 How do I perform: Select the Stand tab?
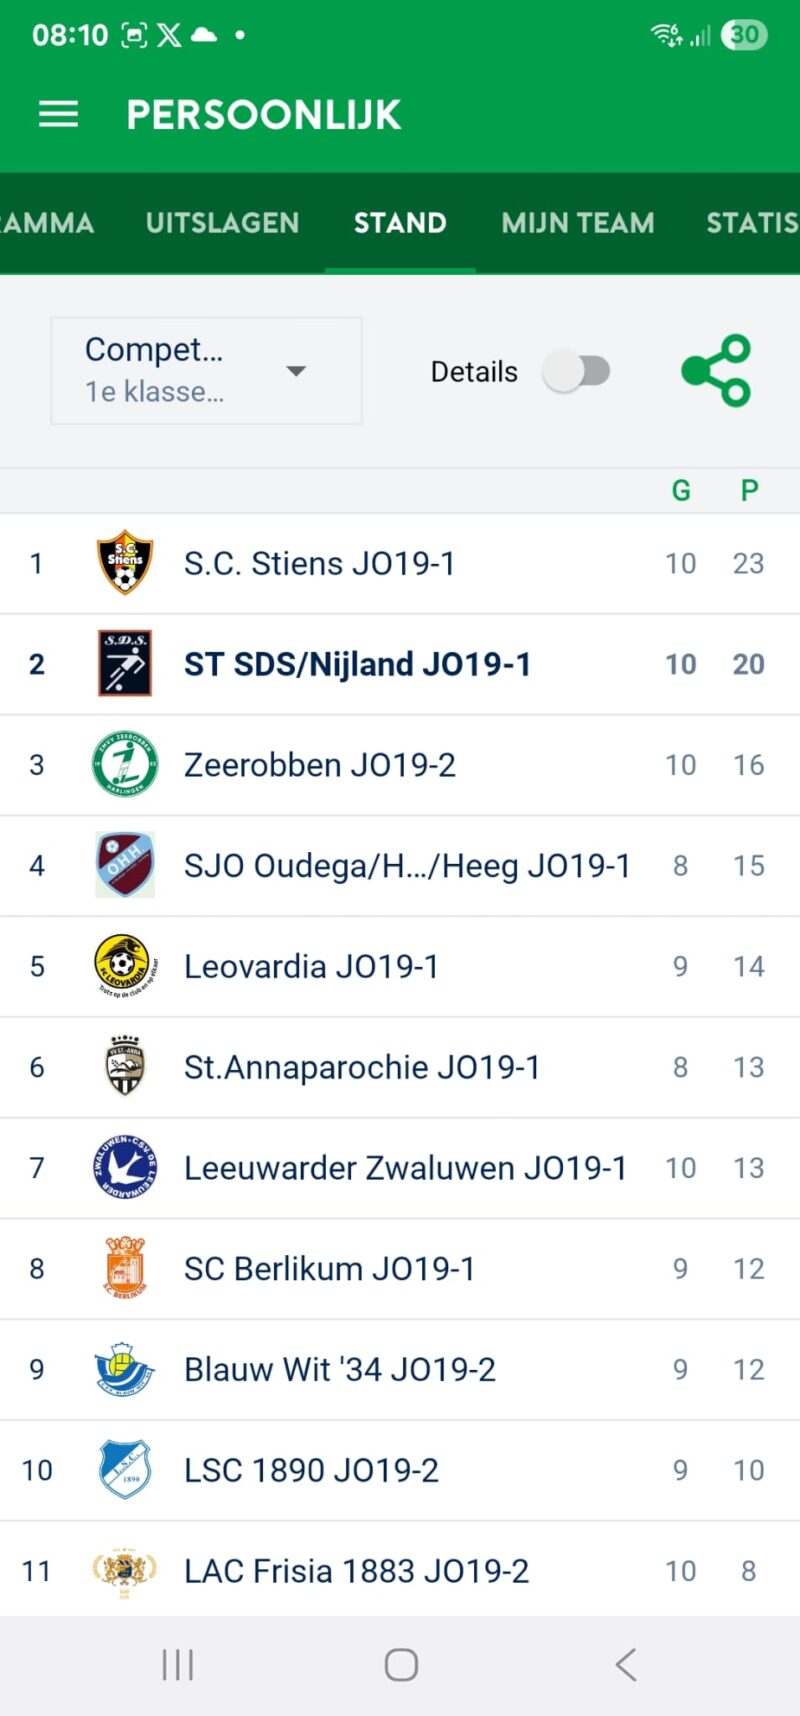point(400,222)
